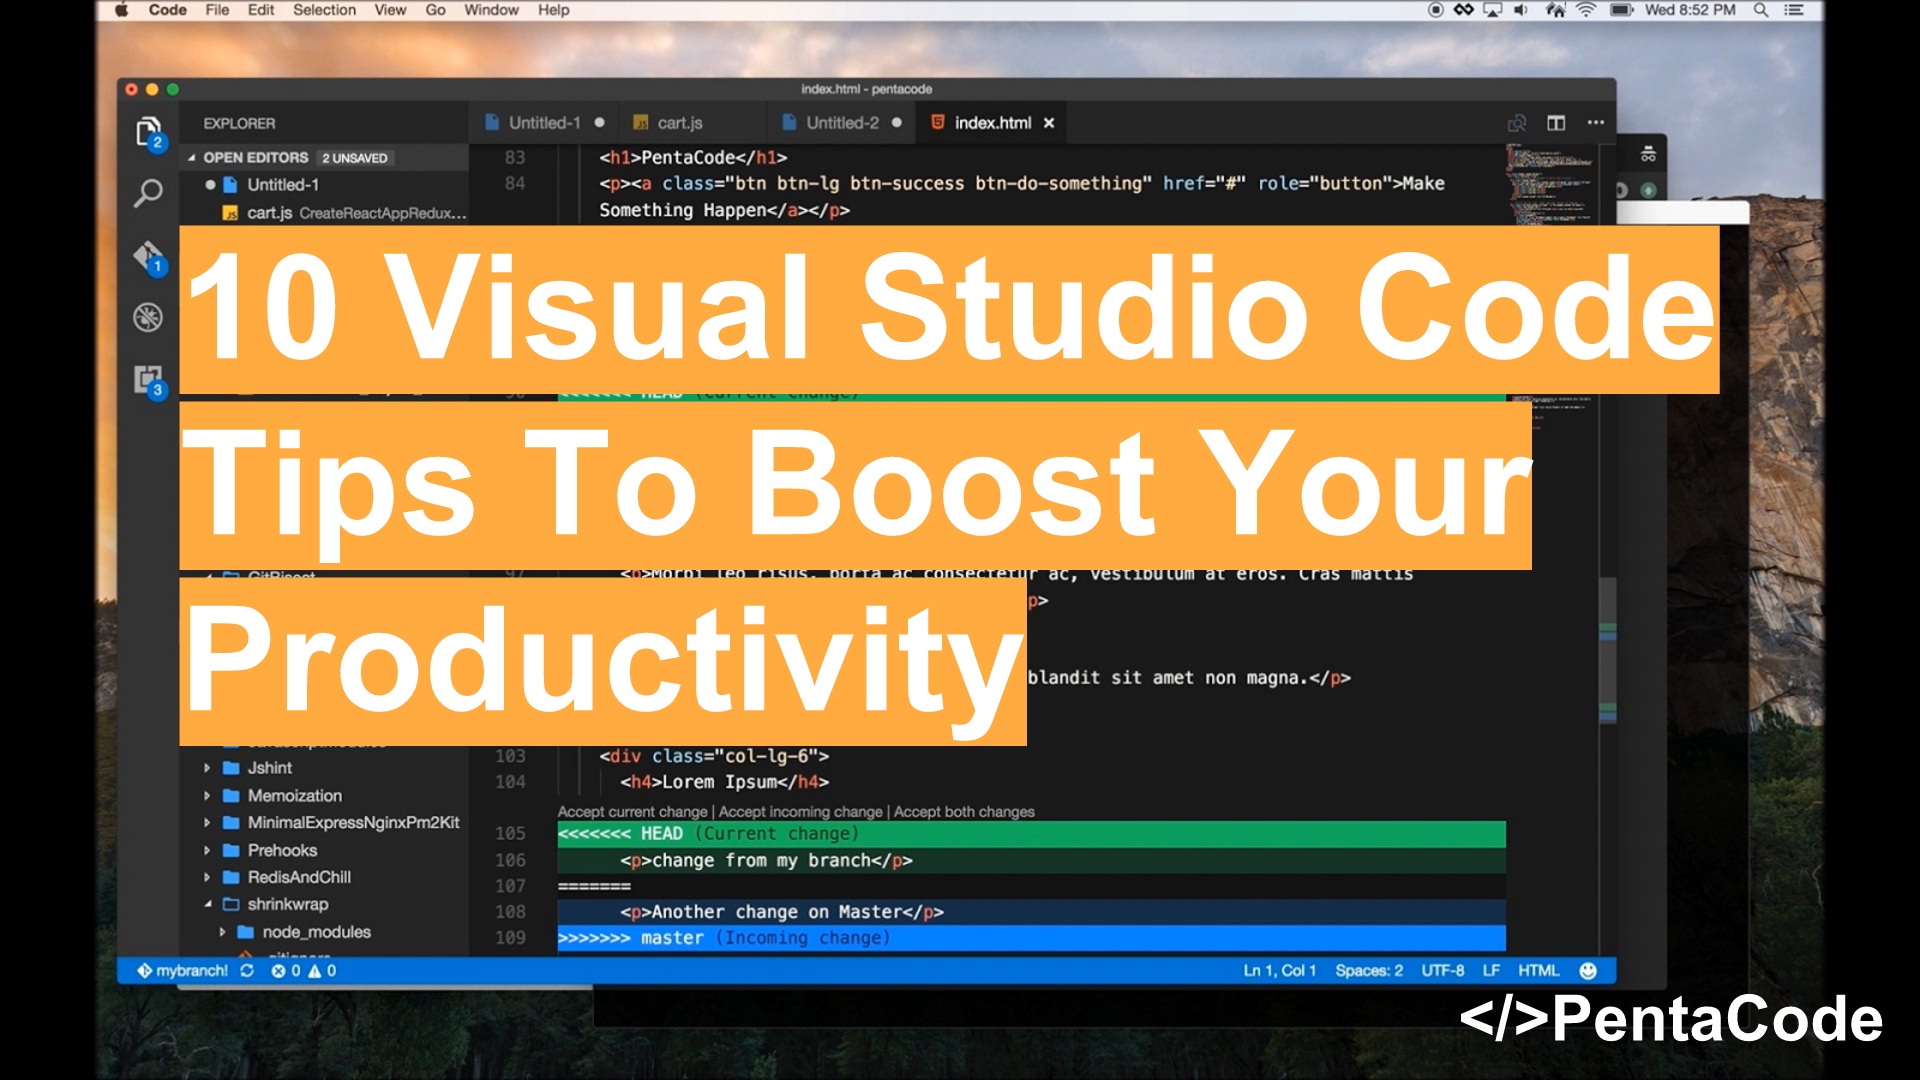Click the feedback smiley in the status bar
1920x1080 pixels.
1588,970
